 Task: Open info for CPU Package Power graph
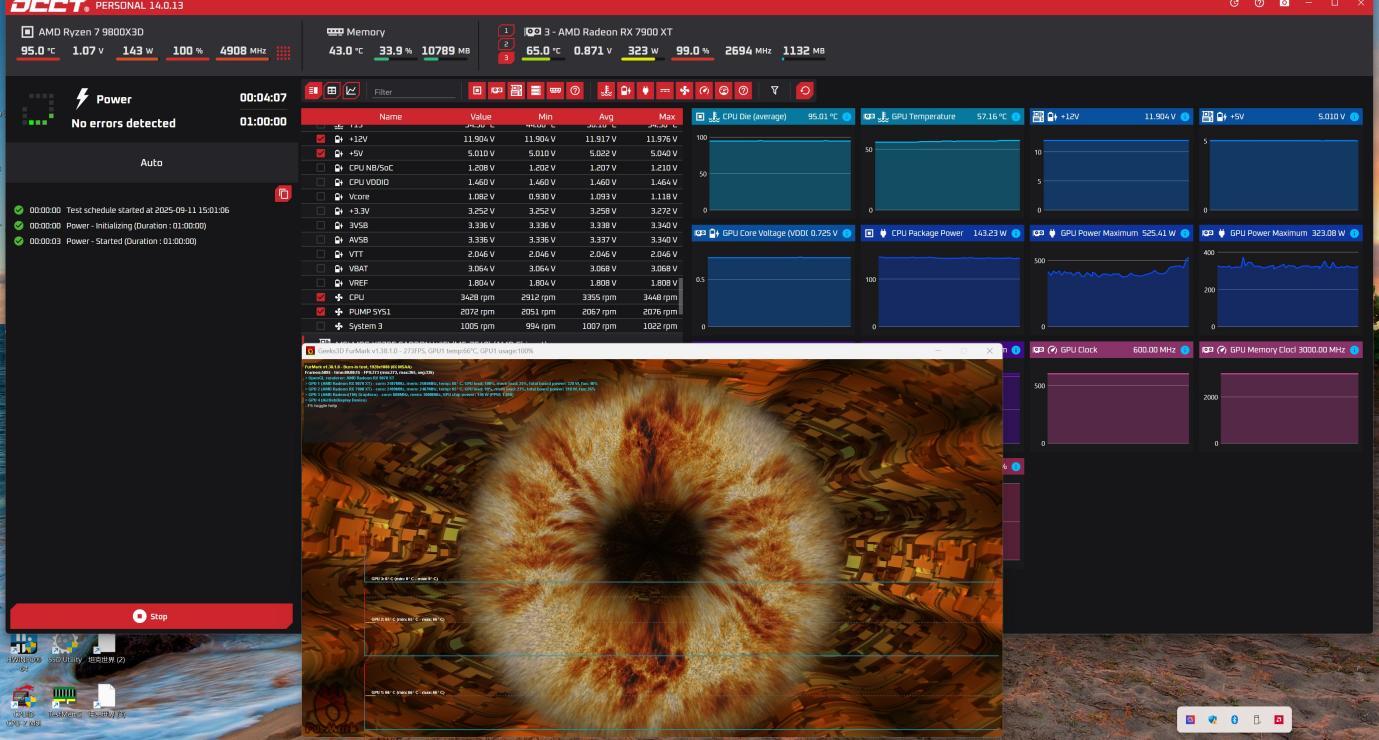click(x=1016, y=233)
